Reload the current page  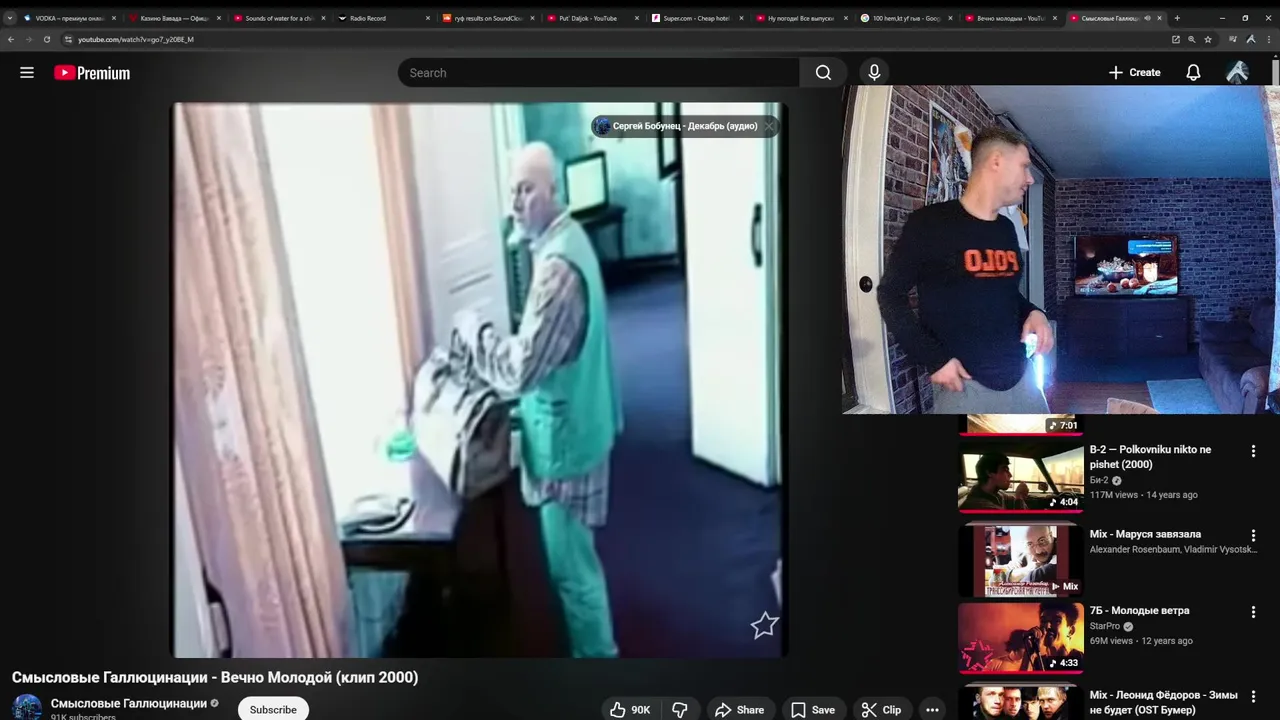tap(46, 39)
